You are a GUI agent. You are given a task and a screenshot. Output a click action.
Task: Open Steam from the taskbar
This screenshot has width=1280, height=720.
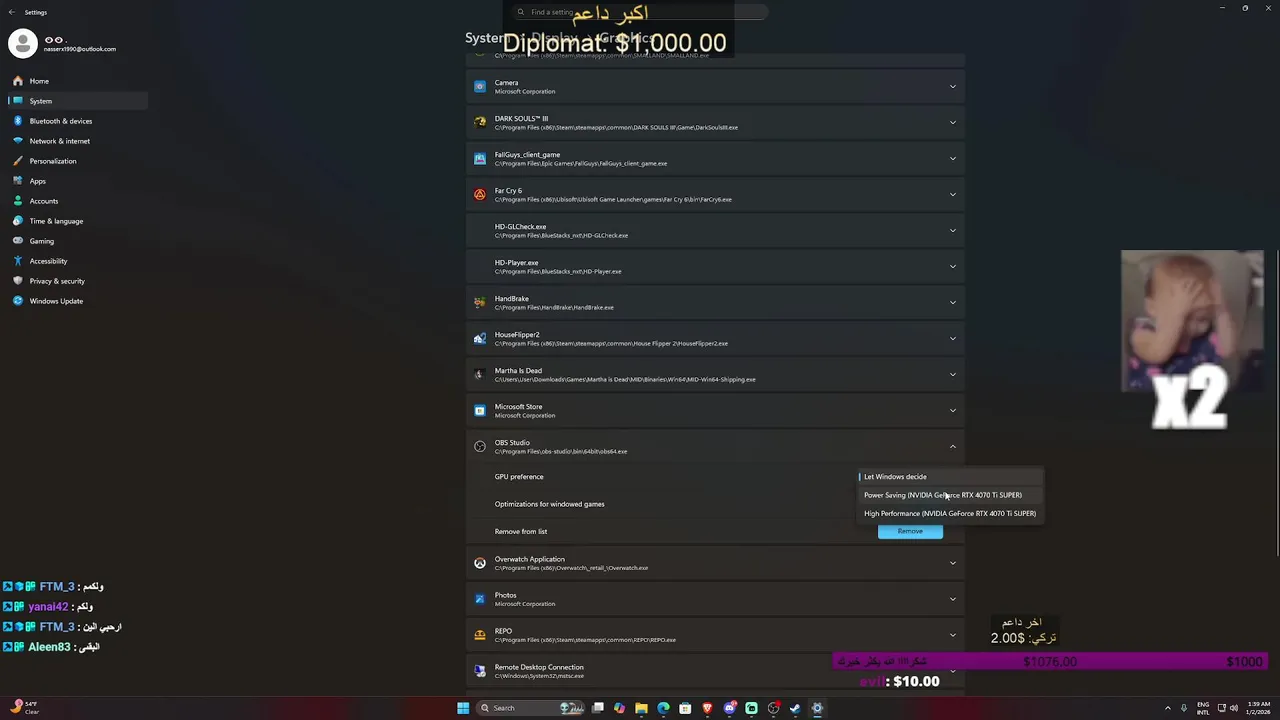coord(795,708)
